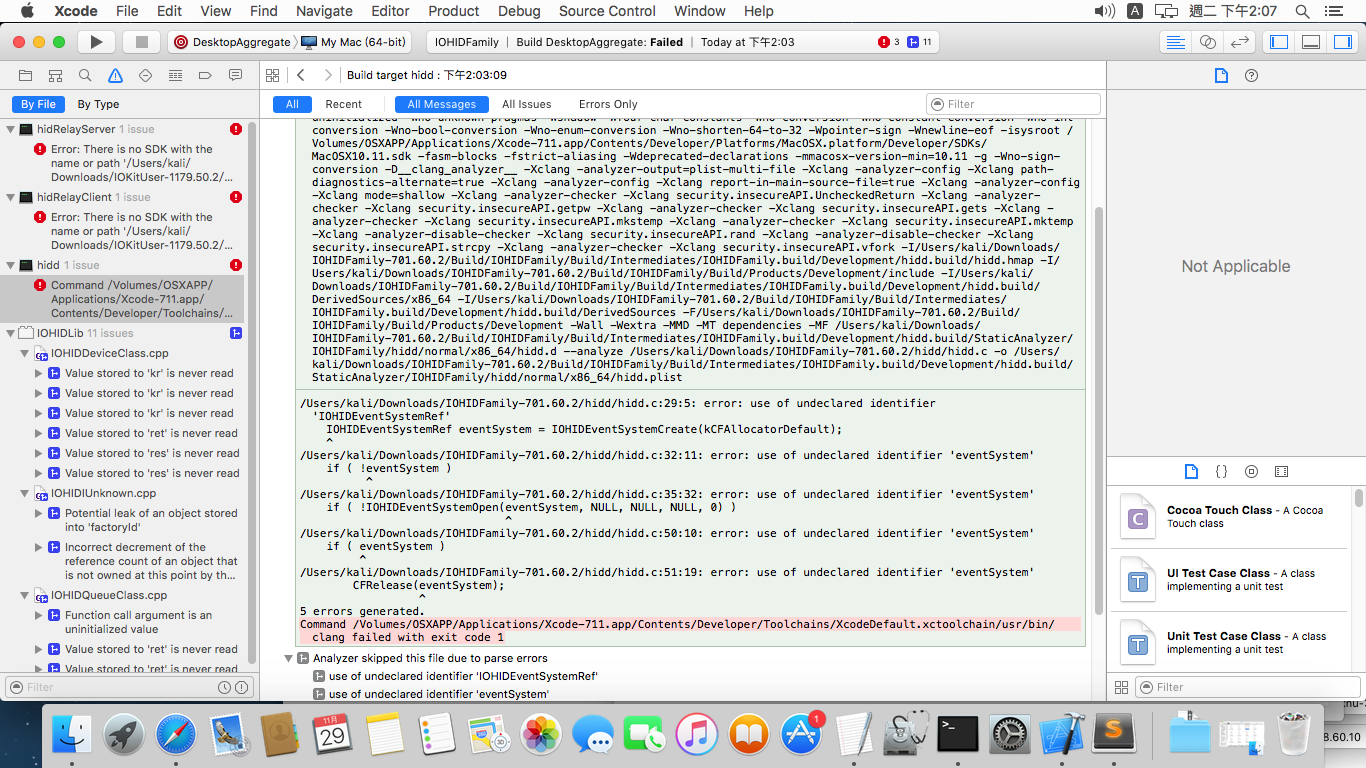This screenshot has height=768, width=1366.
Task: Select the Recent scope in build log
Action: pos(344,104)
